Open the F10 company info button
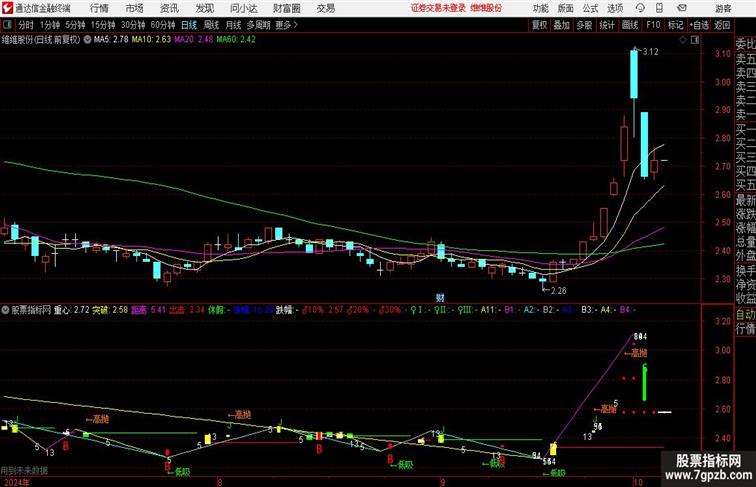The width and height of the screenshot is (756, 487). tap(653, 25)
